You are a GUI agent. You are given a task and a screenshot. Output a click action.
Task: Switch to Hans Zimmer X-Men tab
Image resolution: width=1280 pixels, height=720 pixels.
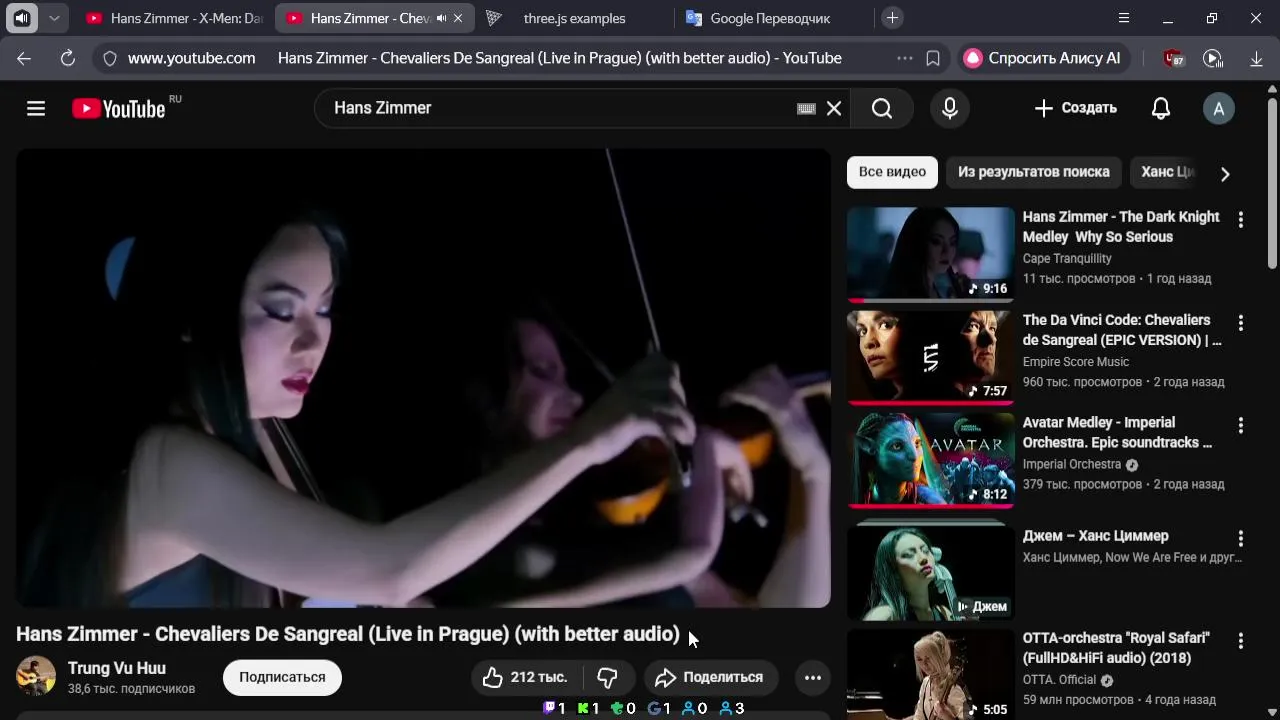click(174, 18)
